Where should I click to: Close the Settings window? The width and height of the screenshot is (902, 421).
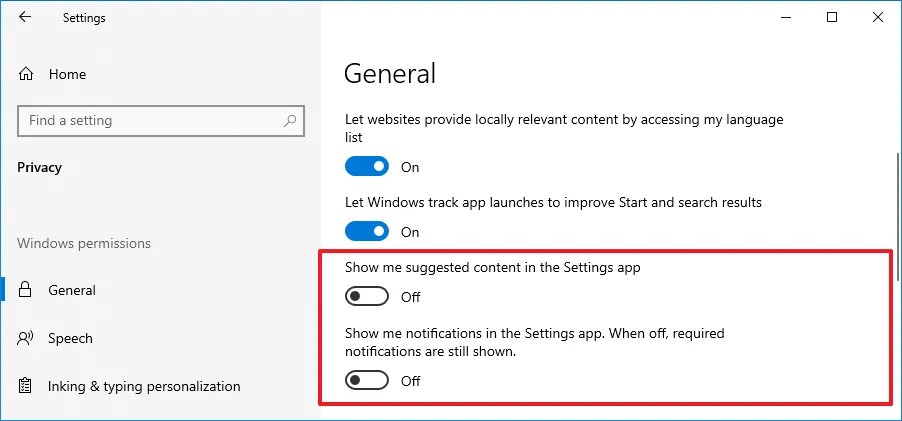(878, 18)
